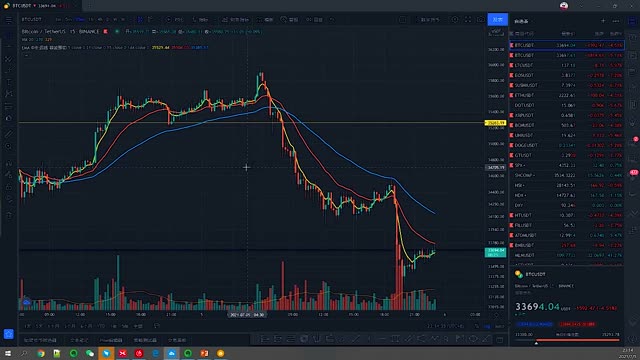Image resolution: width=640 pixels, height=360 pixels.
Task: Select the ETHUSDT row in the watchlist
Action: point(566,95)
